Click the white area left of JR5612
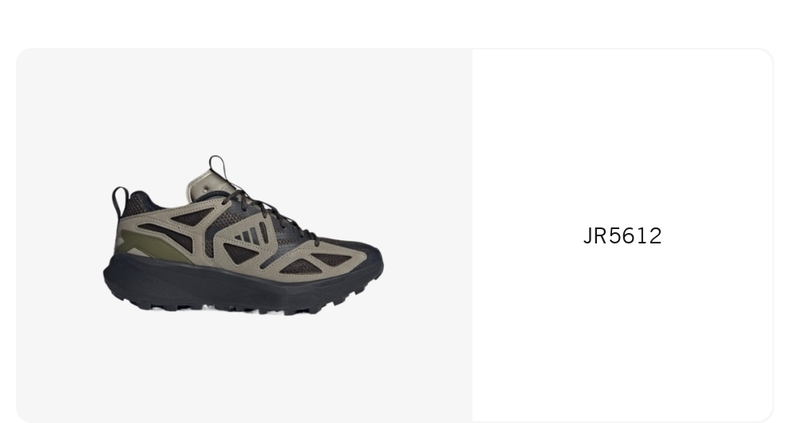Viewport: 790px width, 423px height. 526,236
